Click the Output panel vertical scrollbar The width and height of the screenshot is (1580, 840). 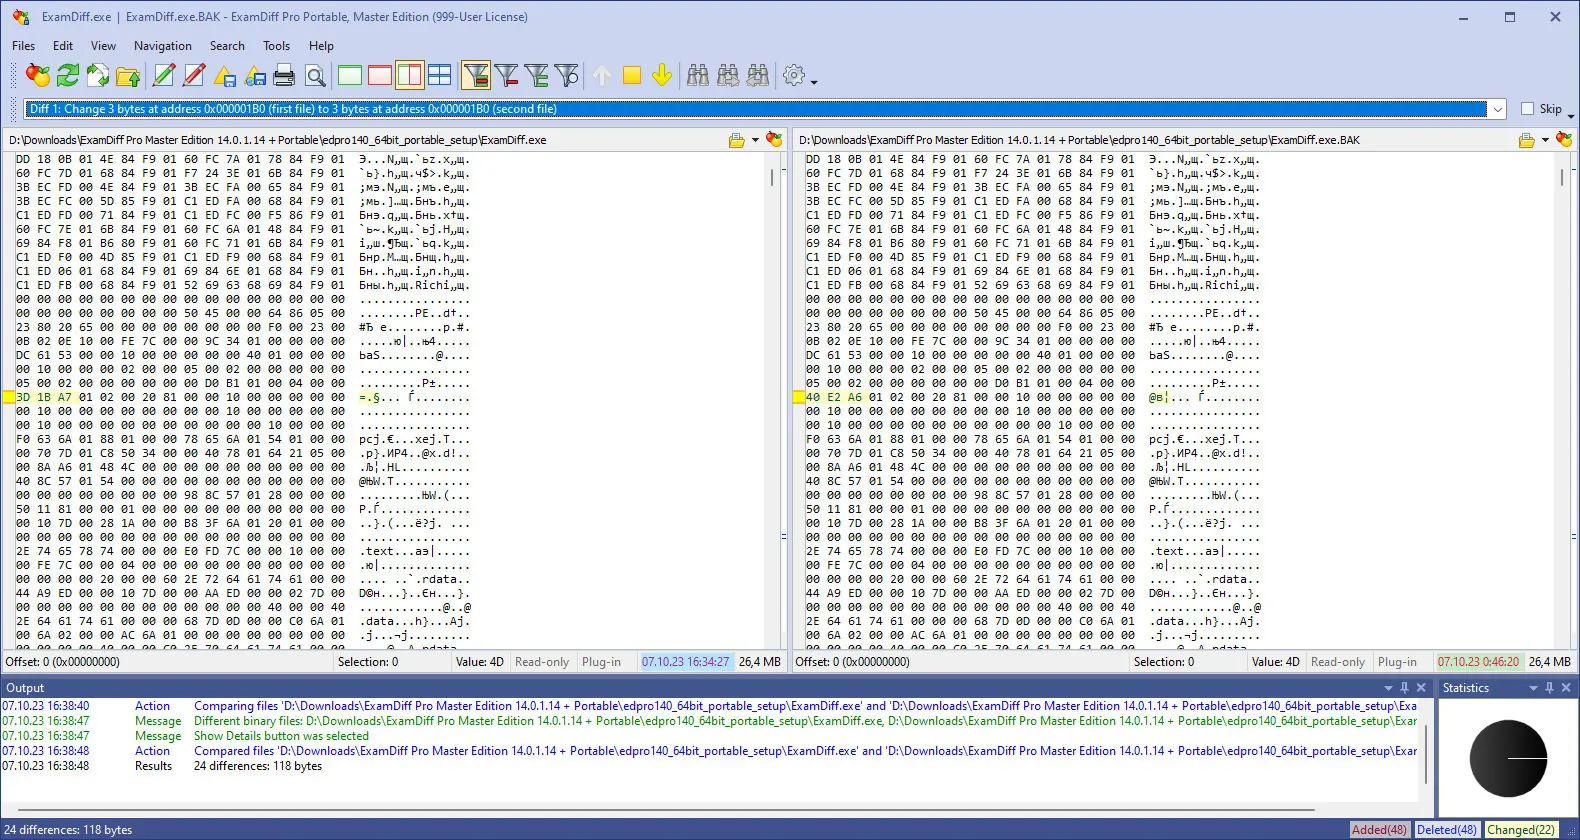pyautogui.click(x=1426, y=748)
